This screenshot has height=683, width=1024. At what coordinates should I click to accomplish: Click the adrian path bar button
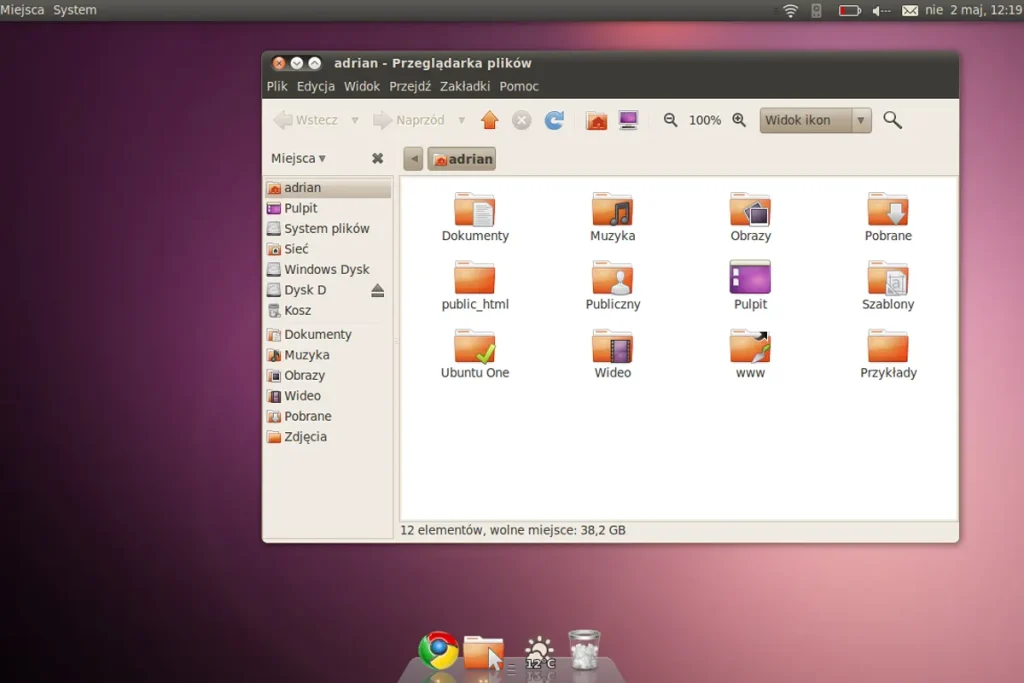tap(461, 158)
